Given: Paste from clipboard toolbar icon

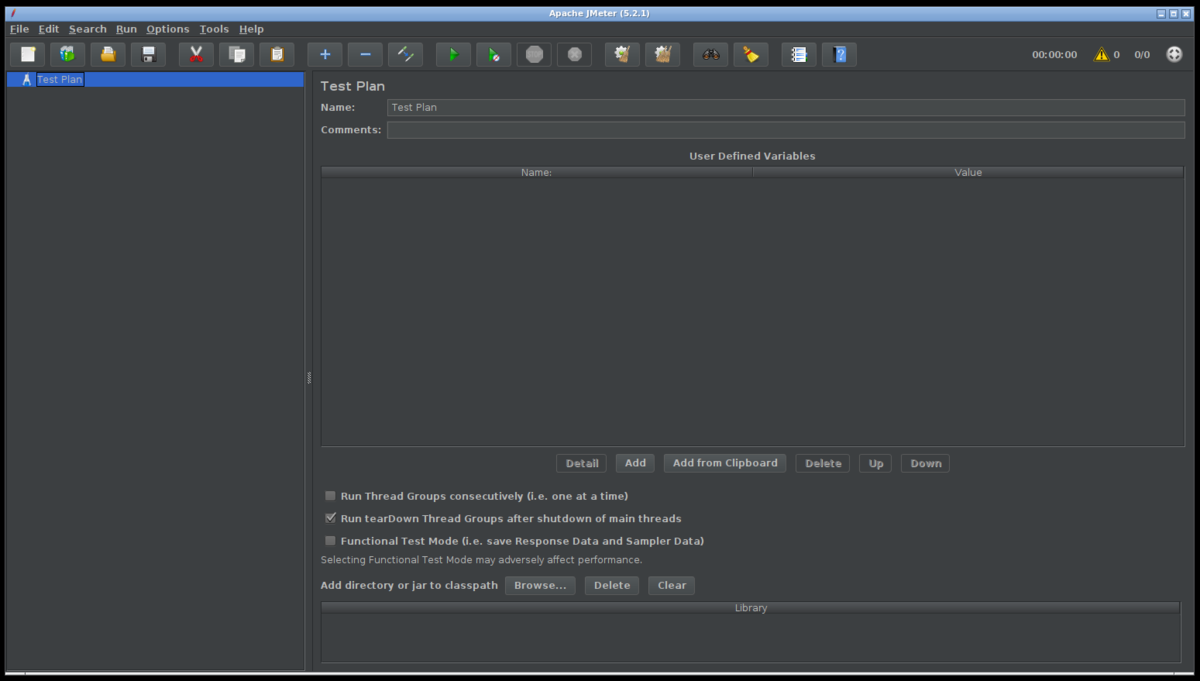Looking at the screenshot, I should point(277,54).
